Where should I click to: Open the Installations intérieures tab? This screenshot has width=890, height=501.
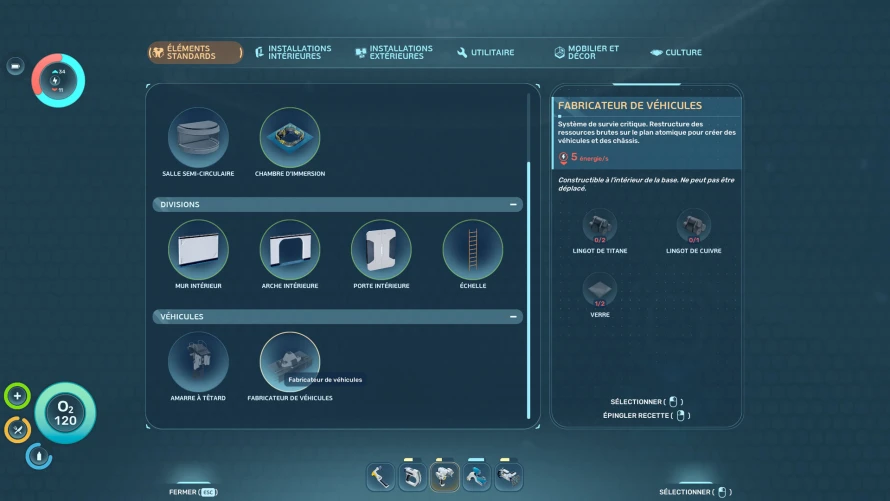pos(293,52)
